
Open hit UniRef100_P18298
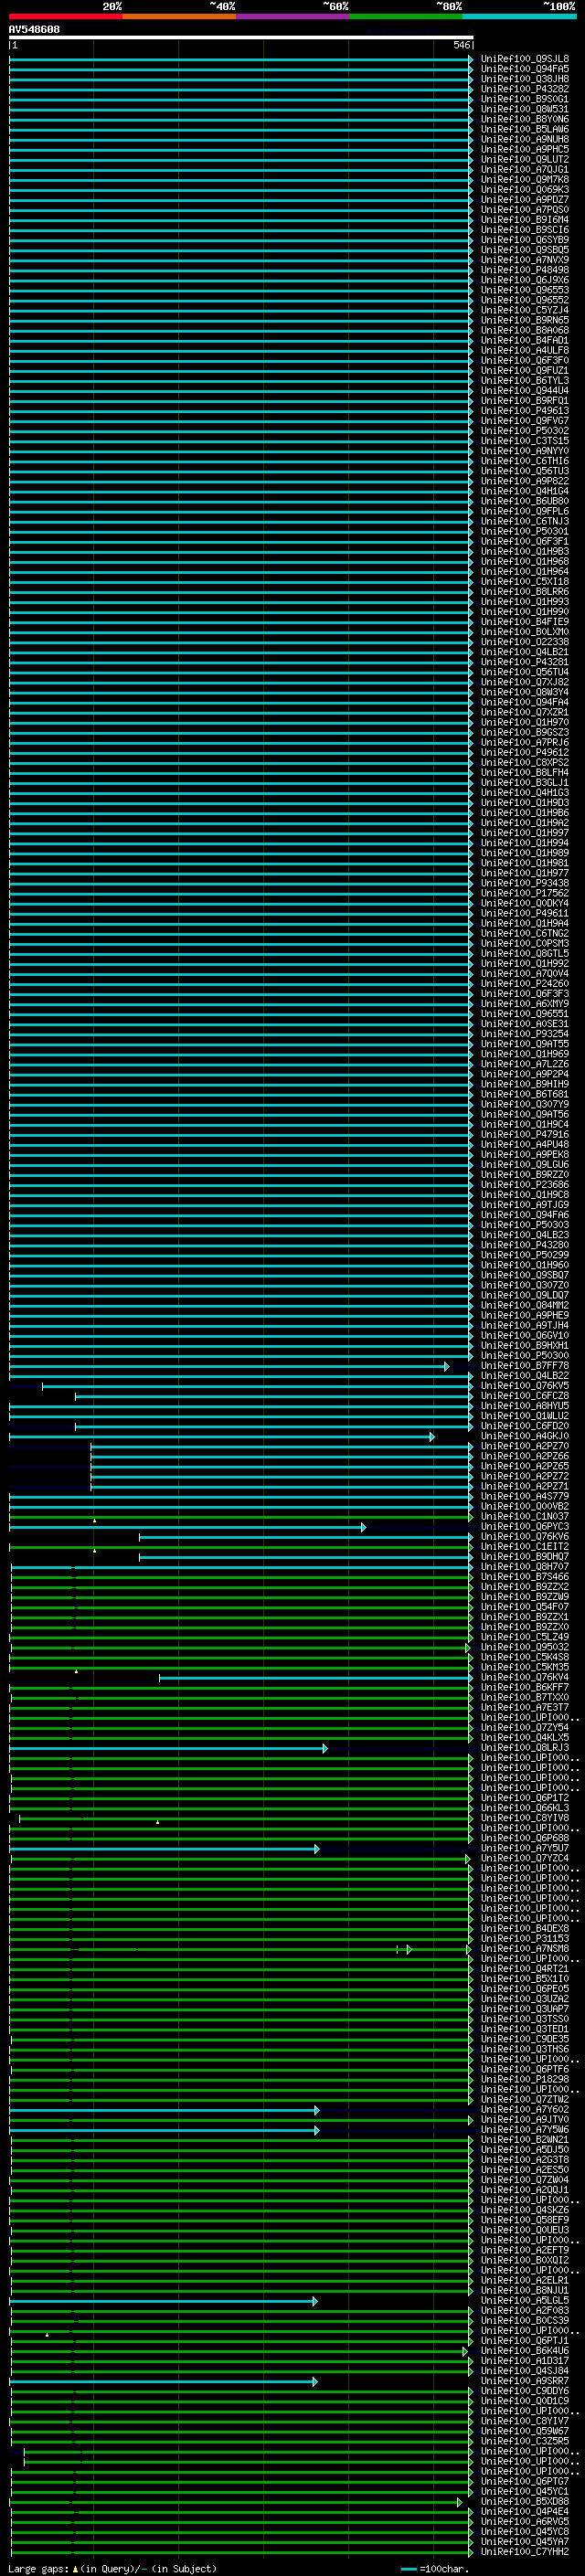[524, 2079]
